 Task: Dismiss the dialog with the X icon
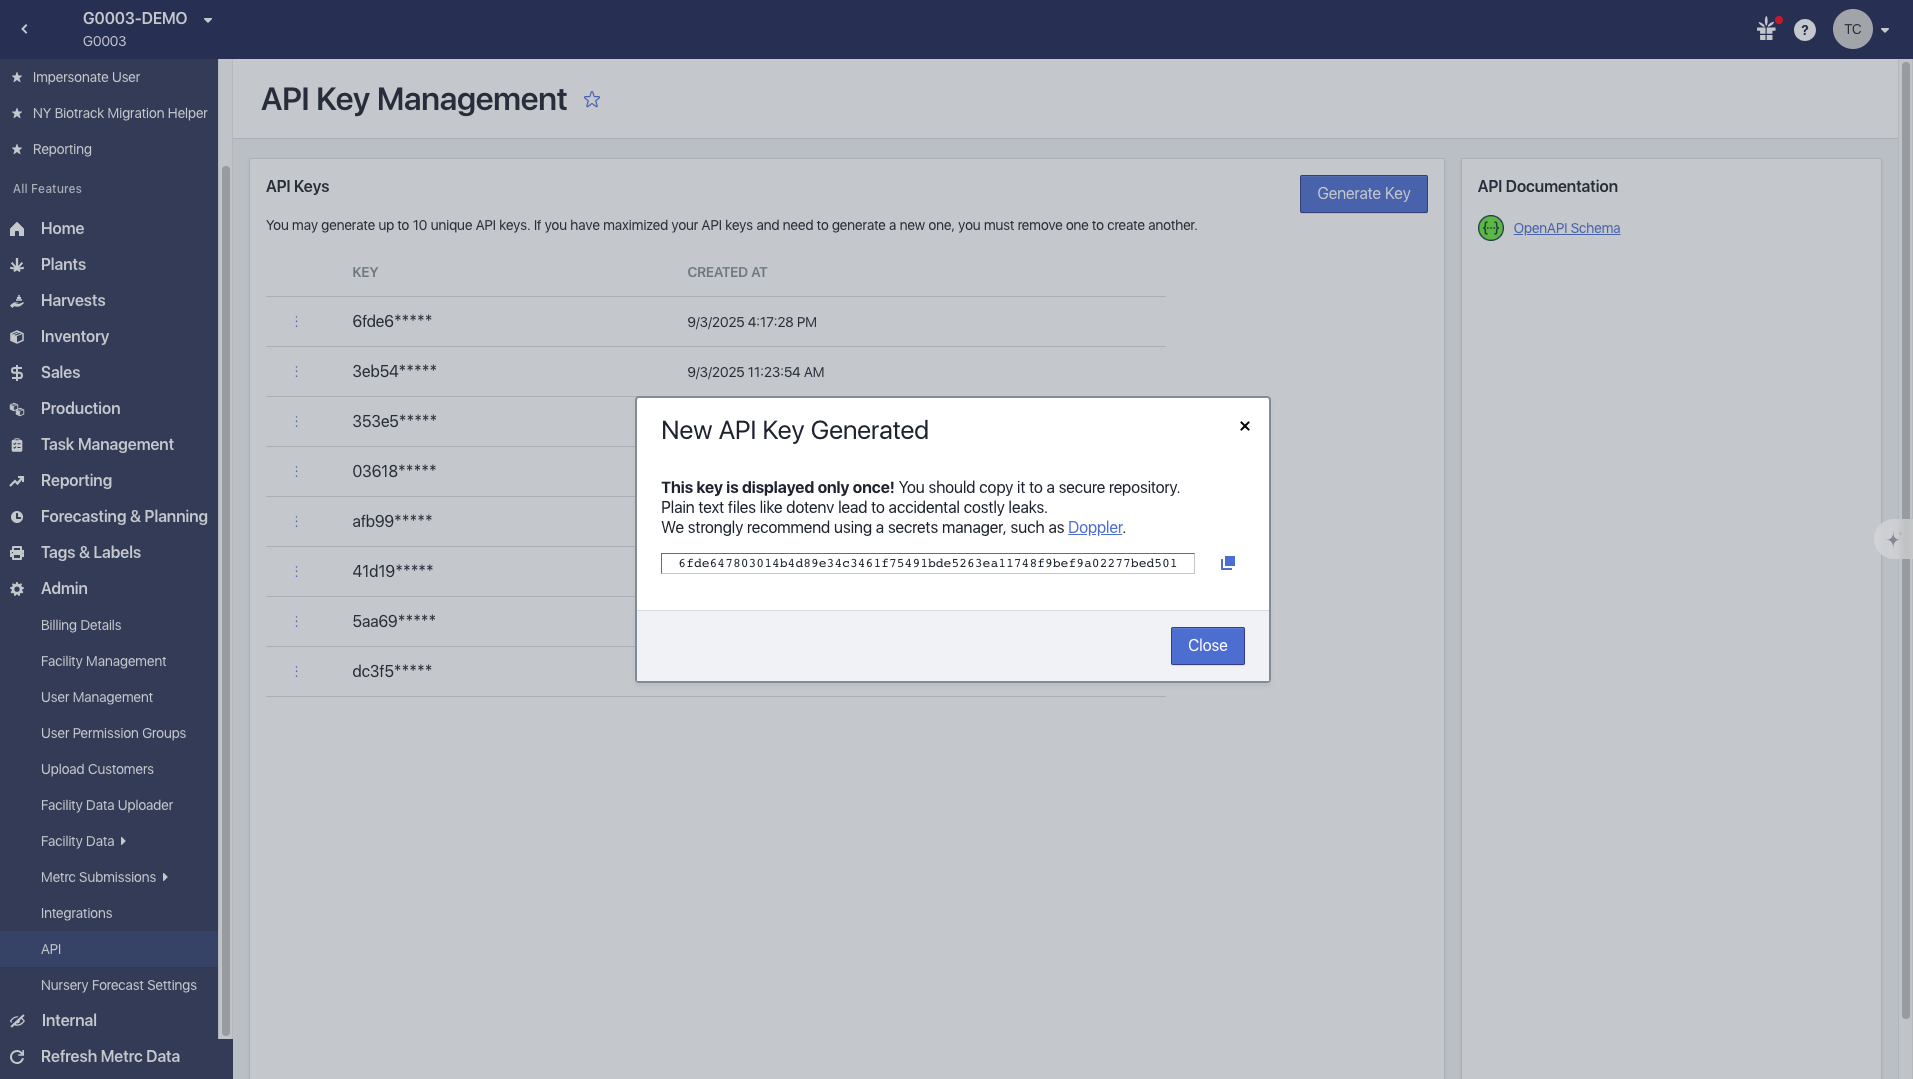click(1245, 426)
